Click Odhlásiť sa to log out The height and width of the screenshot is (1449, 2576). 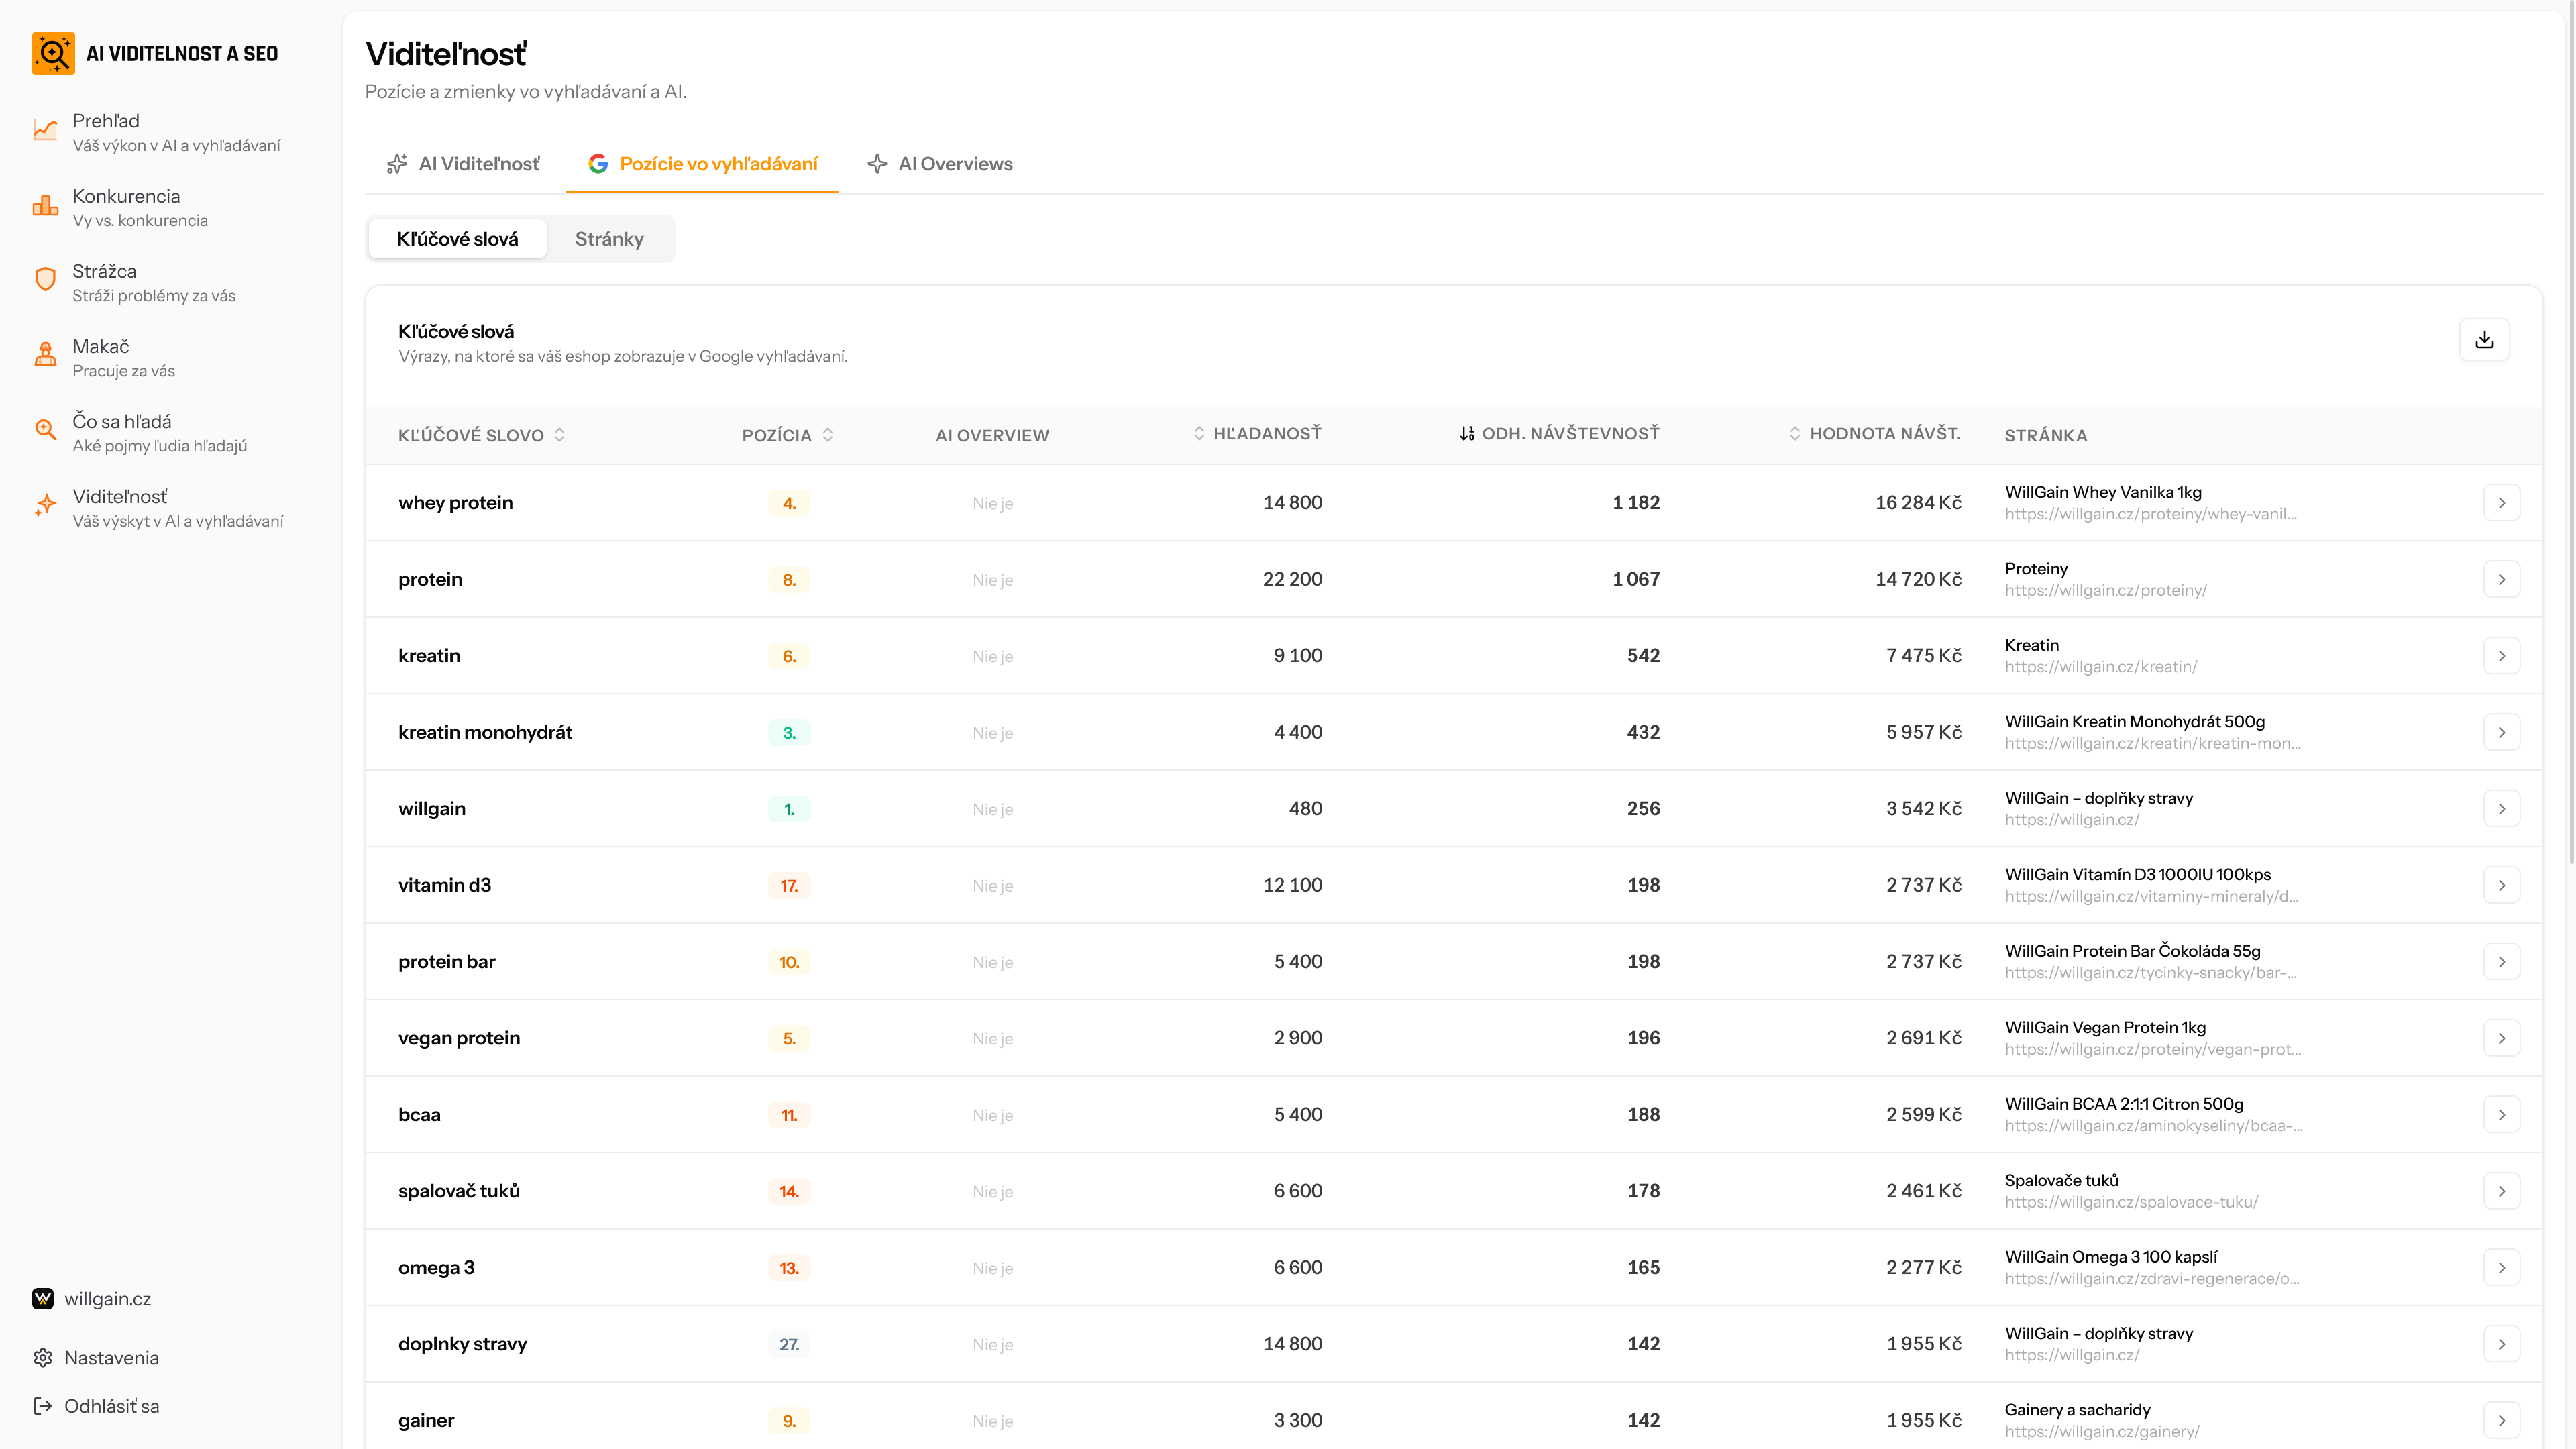tap(96, 1405)
